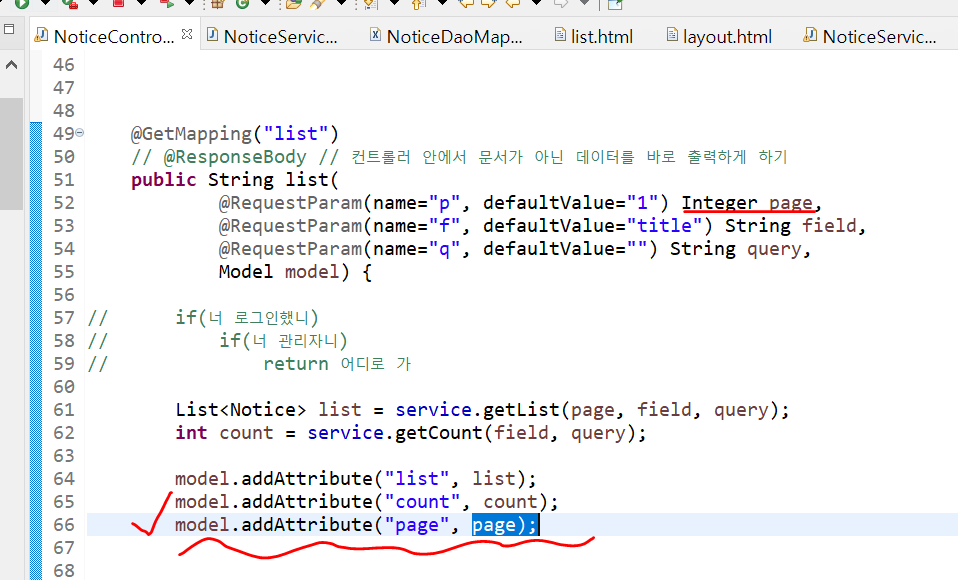Click "Integer page" parameter on line 52

pyautogui.click(x=747, y=202)
